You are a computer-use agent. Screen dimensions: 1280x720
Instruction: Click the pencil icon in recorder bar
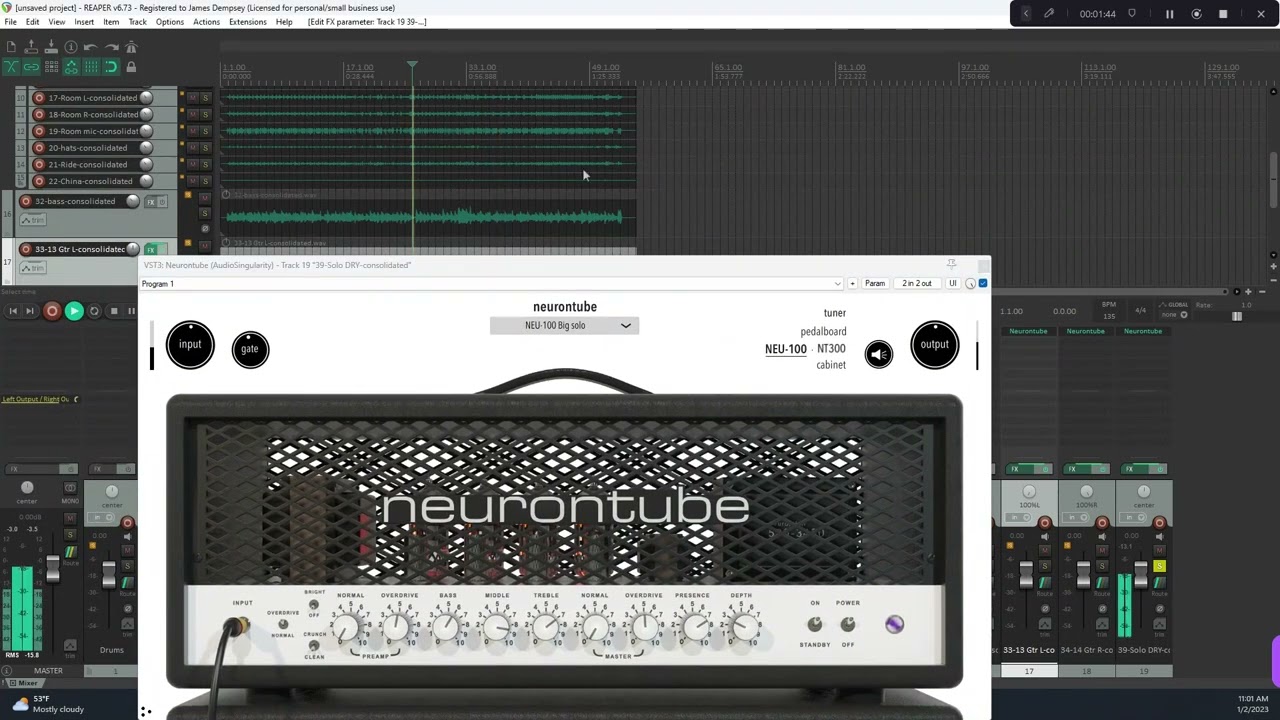pos(1049,14)
